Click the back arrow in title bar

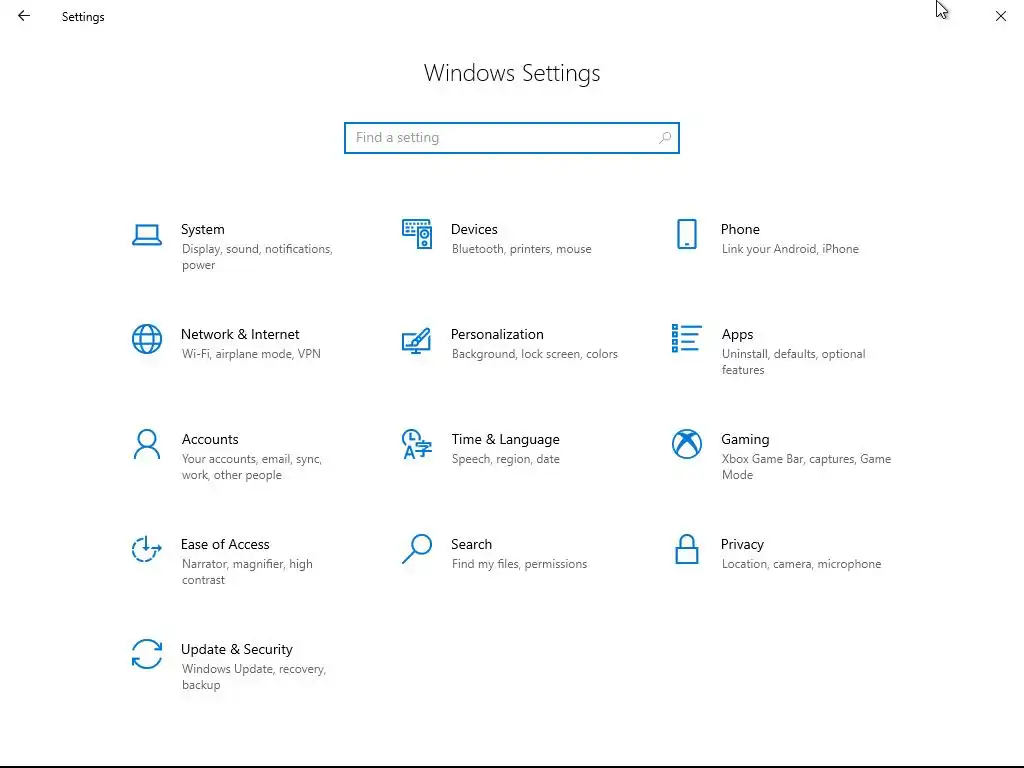(x=24, y=16)
